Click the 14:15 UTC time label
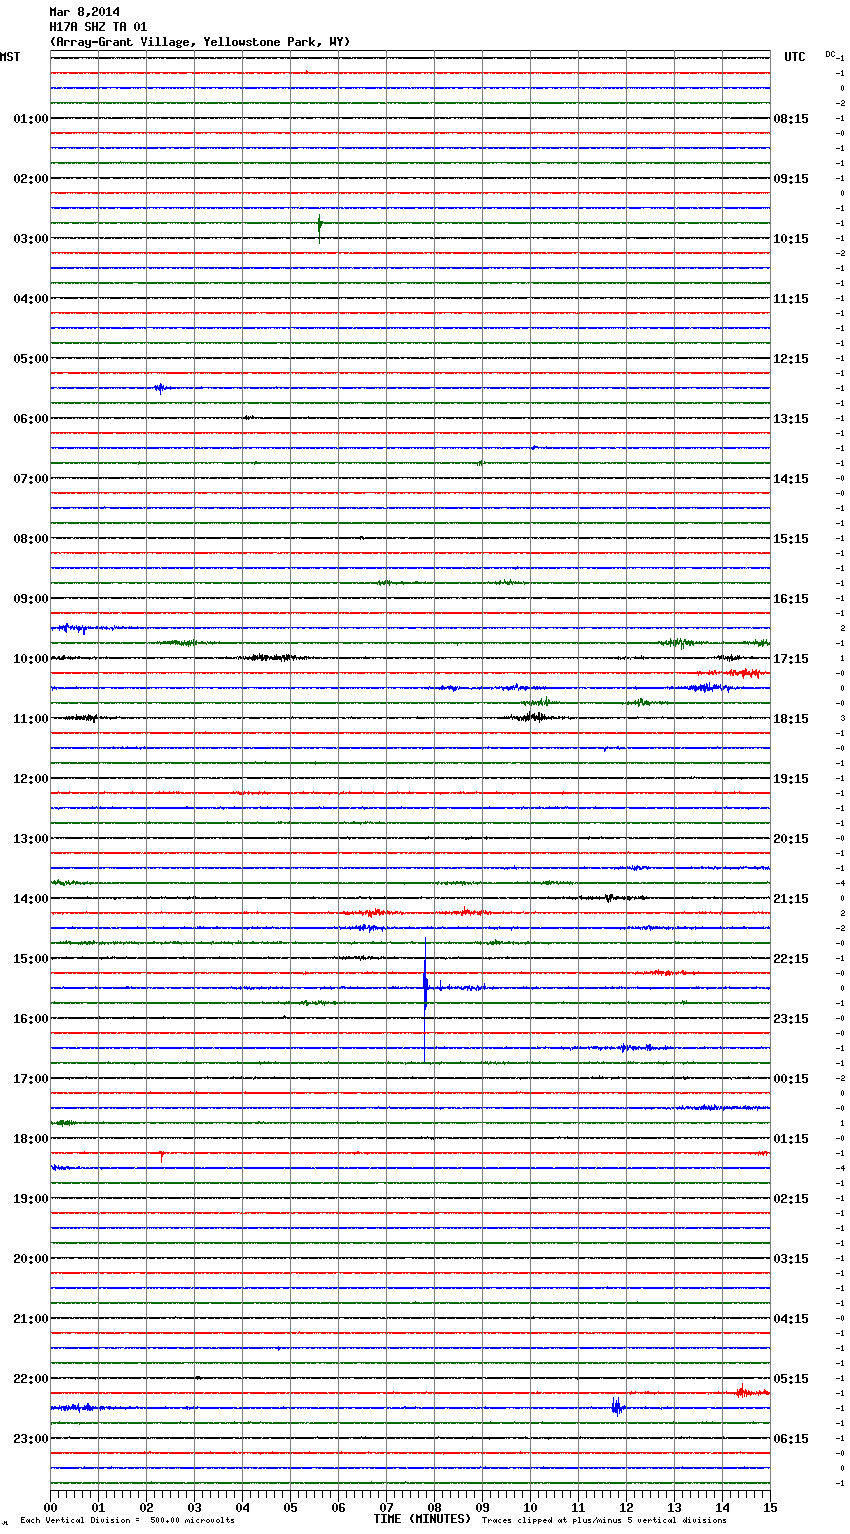 [x=791, y=479]
